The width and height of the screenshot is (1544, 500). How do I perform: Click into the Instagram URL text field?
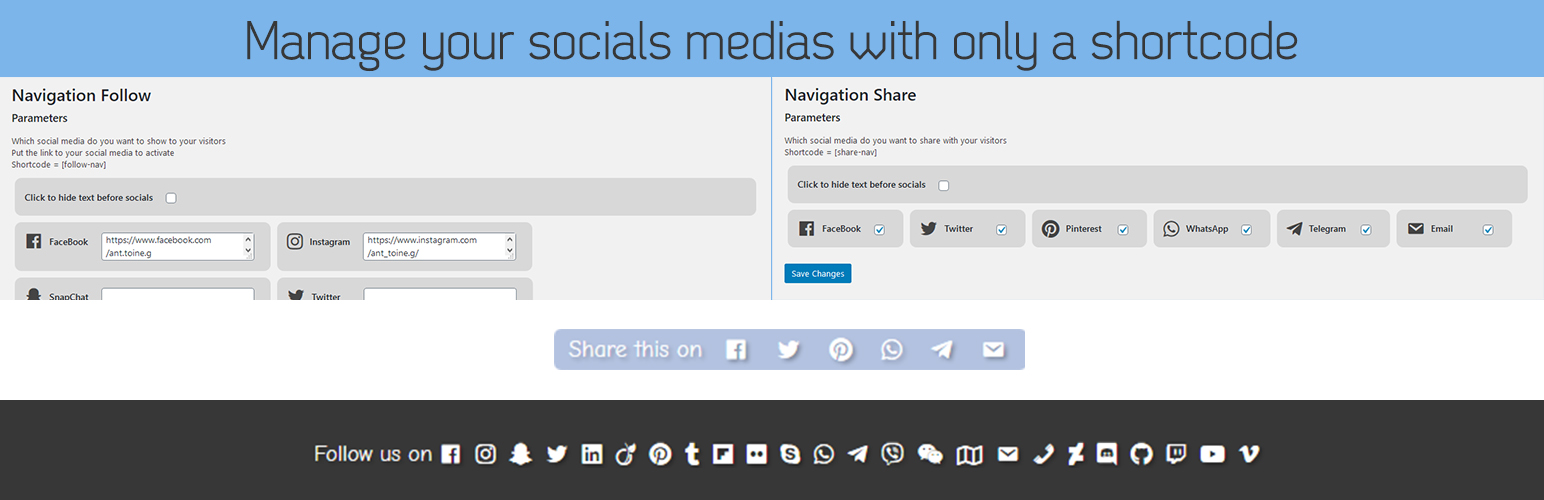[434, 247]
